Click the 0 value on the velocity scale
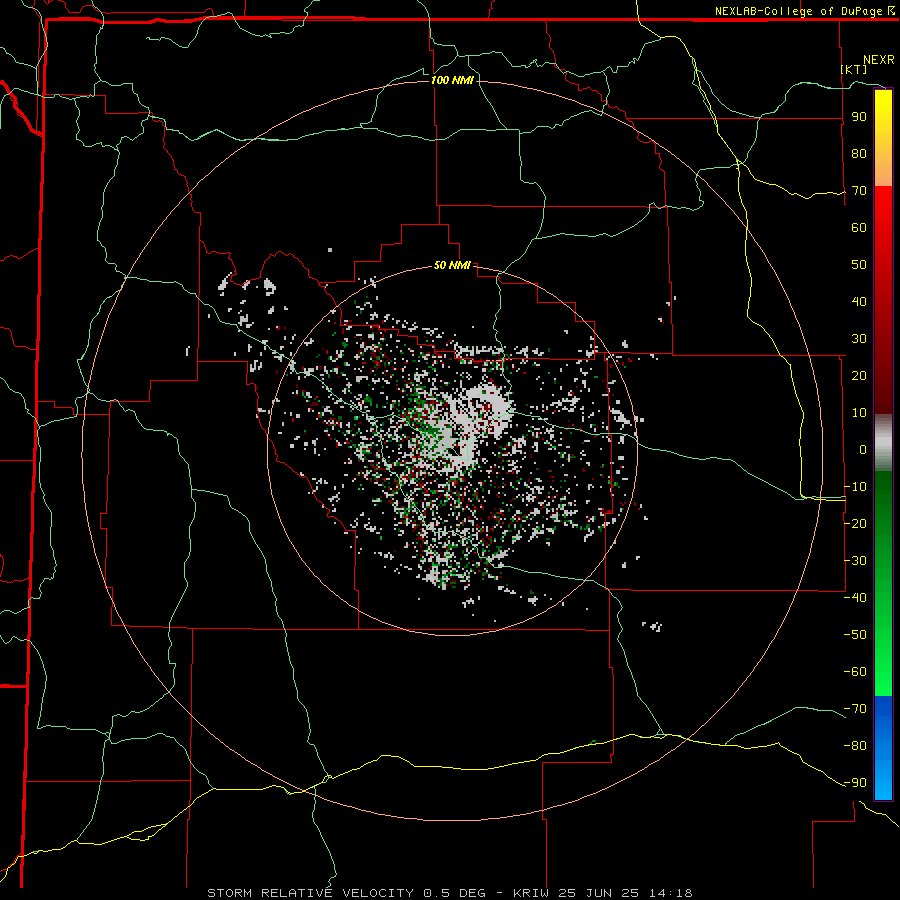Viewport: 900px width, 900px height. 863,449
